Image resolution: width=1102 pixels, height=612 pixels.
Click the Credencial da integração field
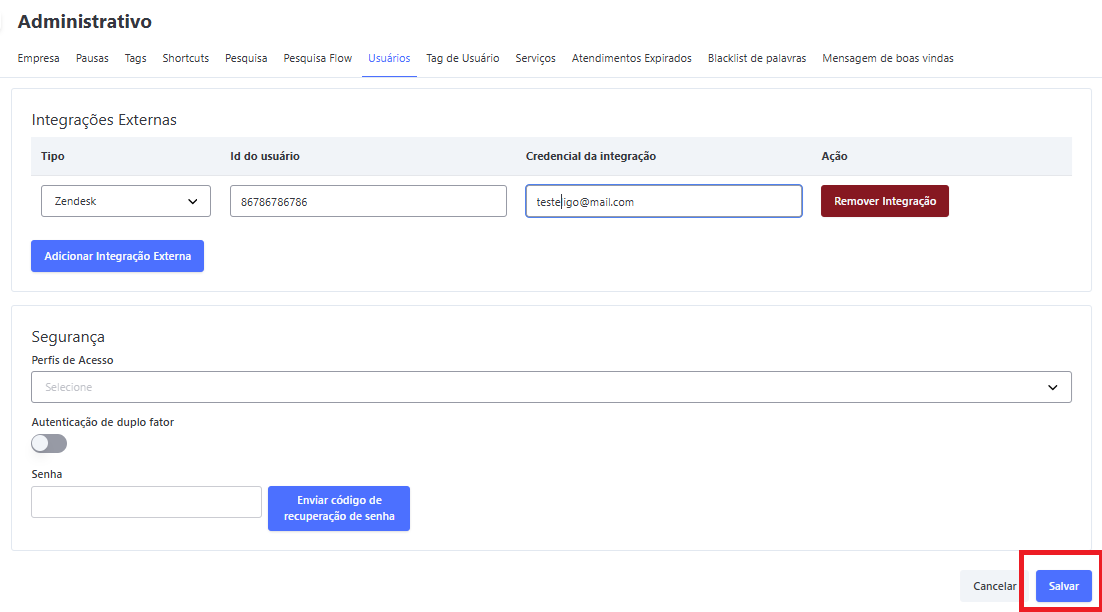(663, 201)
